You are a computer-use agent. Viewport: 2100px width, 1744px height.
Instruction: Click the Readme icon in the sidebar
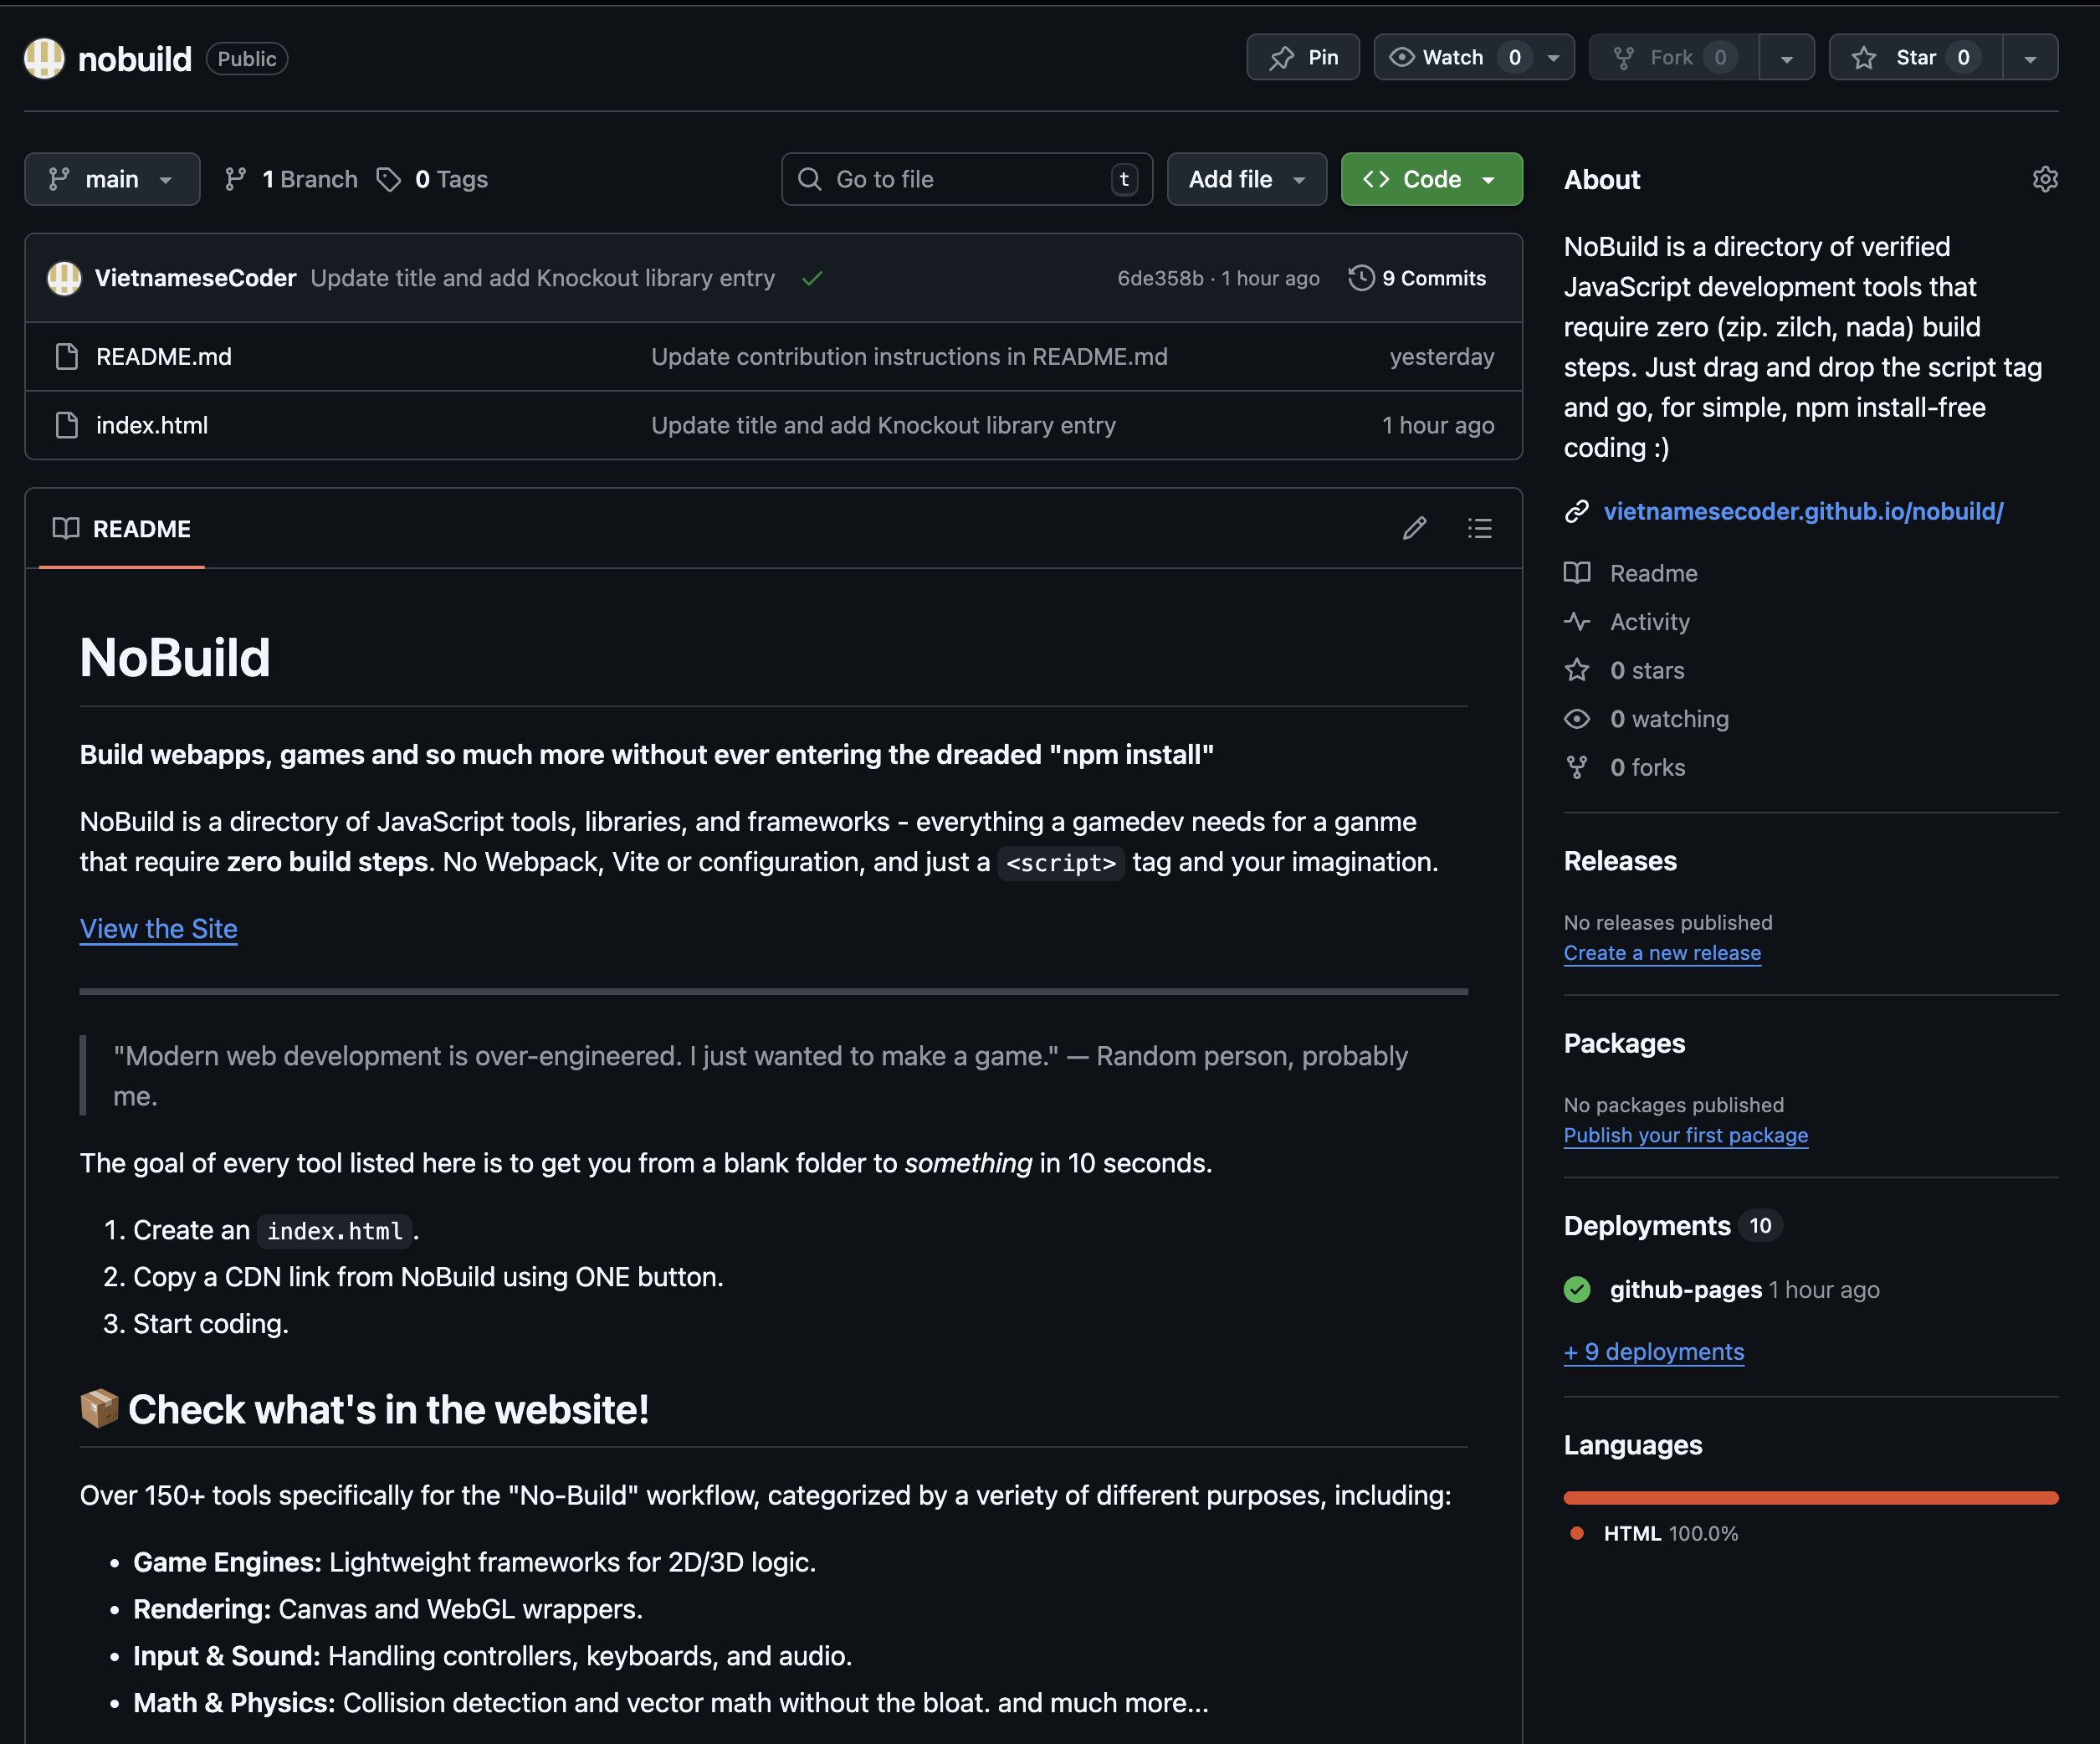tap(1578, 573)
